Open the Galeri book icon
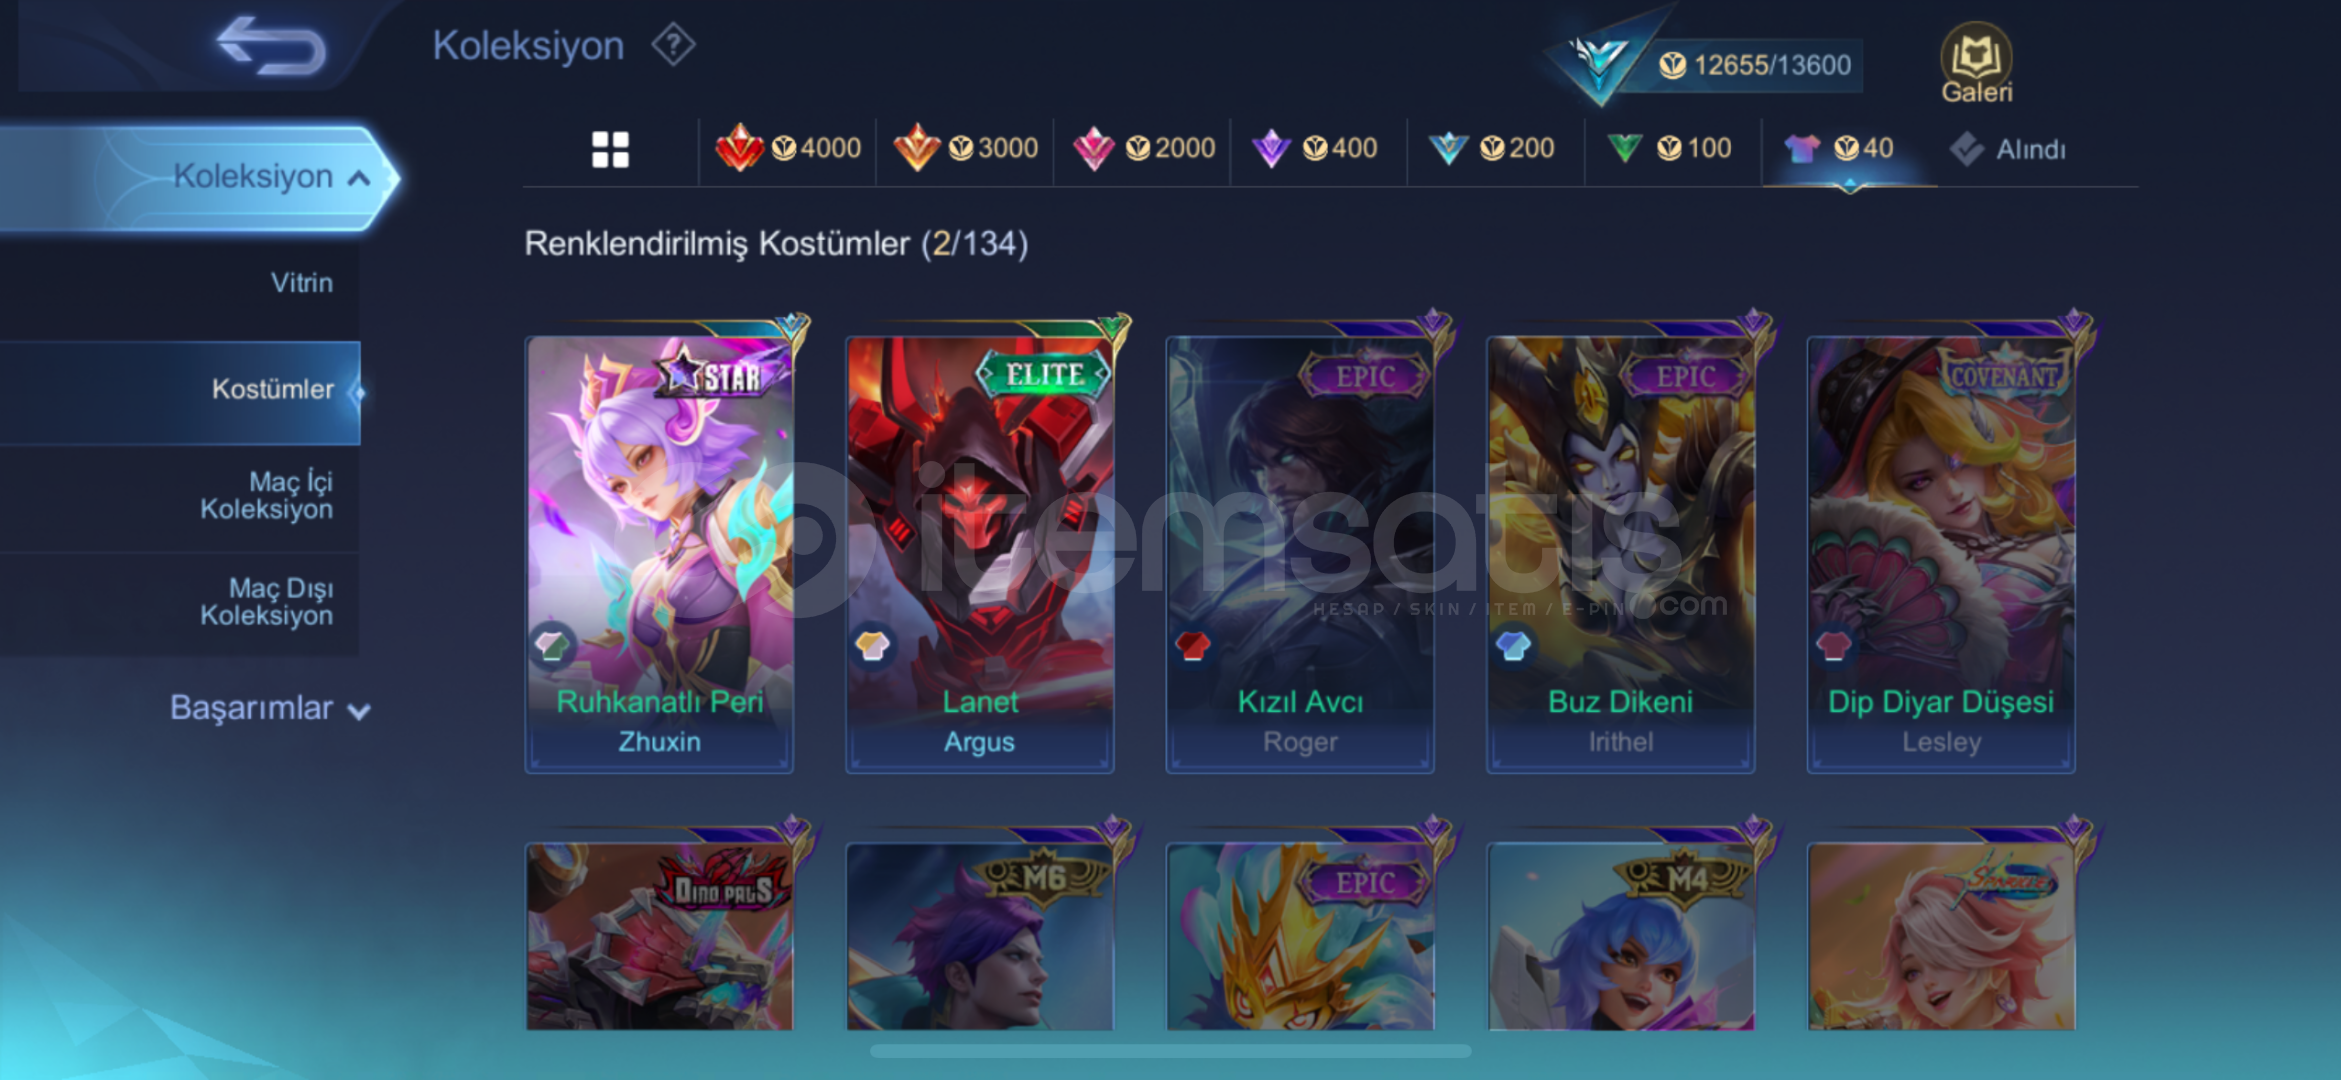This screenshot has height=1080, width=2341. tap(1976, 63)
